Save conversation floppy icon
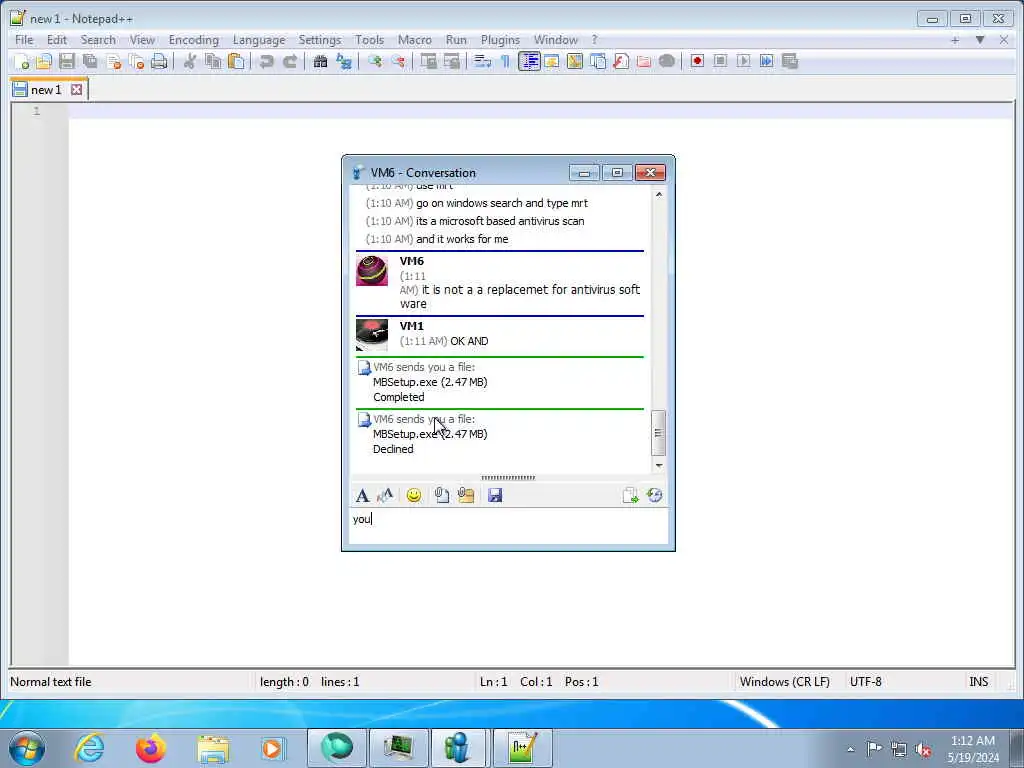 [x=495, y=496]
